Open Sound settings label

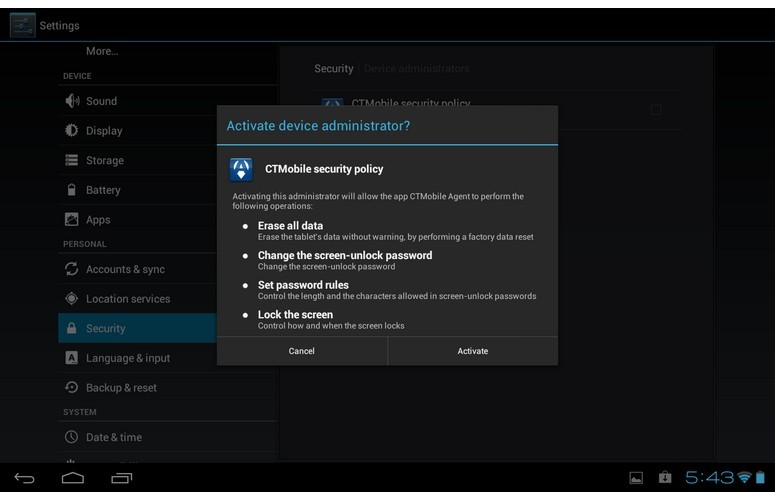(x=101, y=101)
